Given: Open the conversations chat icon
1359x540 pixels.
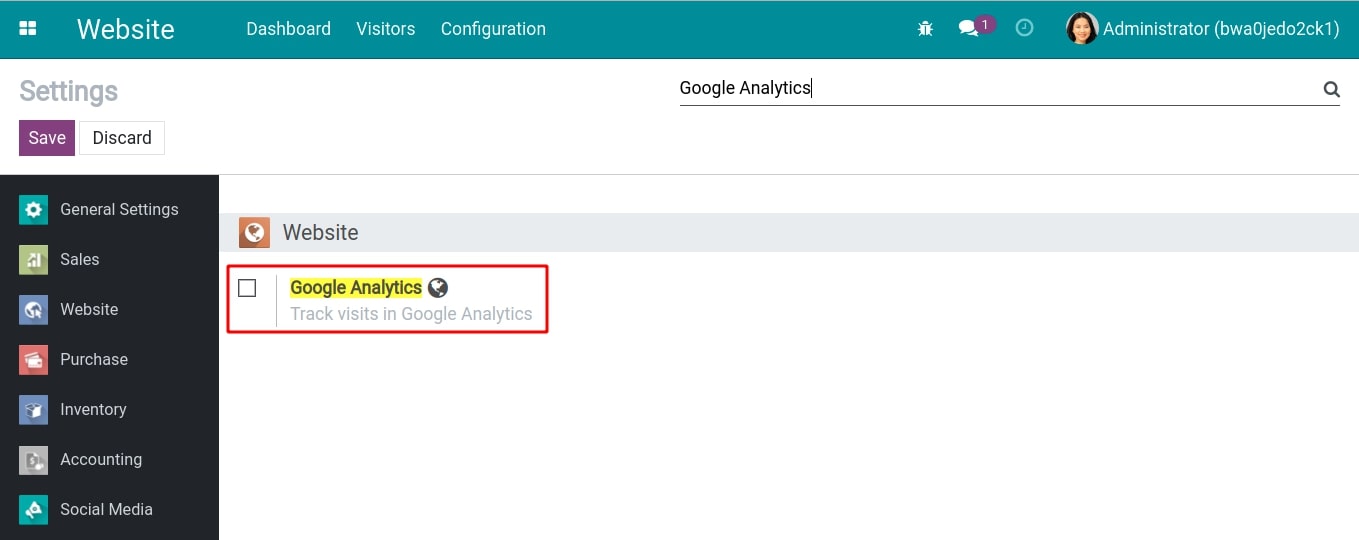Looking at the screenshot, I should click(x=968, y=29).
